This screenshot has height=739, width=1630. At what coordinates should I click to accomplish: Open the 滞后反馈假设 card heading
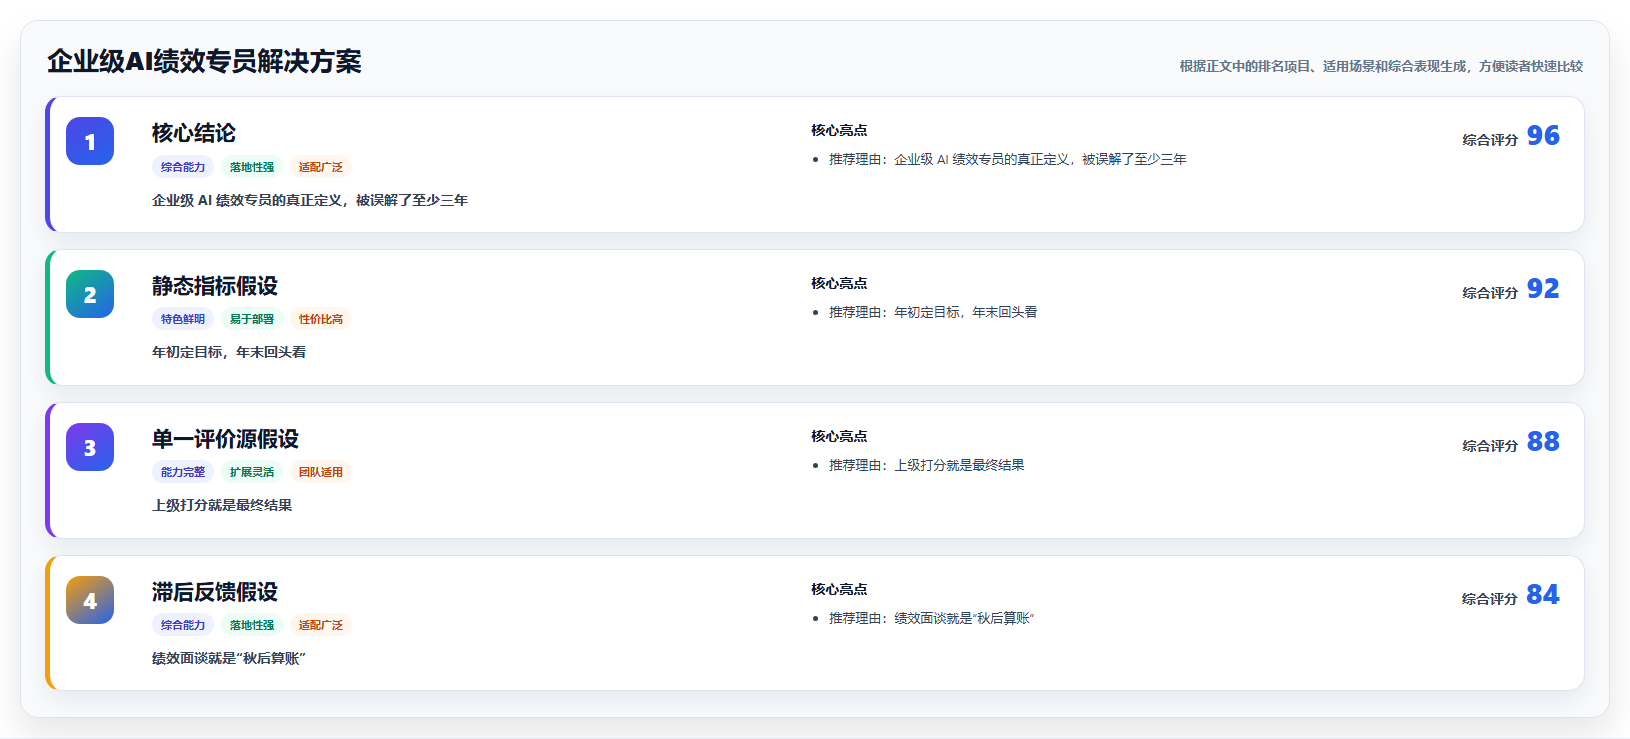click(215, 592)
